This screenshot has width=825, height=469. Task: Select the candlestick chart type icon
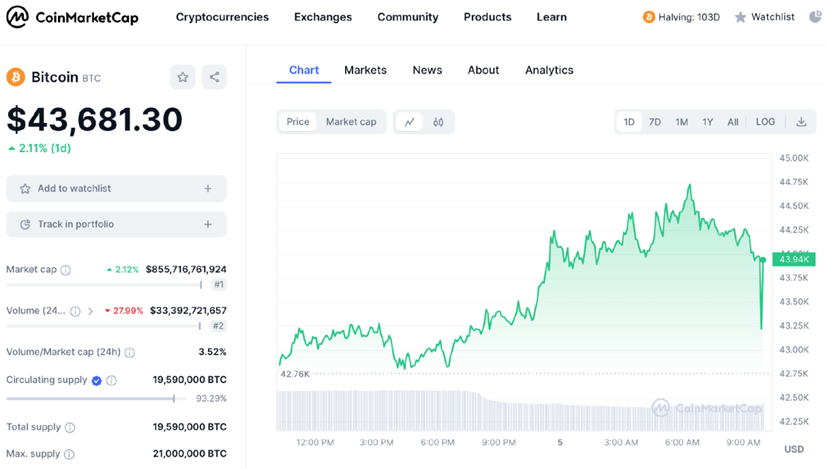(x=438, y=122)
